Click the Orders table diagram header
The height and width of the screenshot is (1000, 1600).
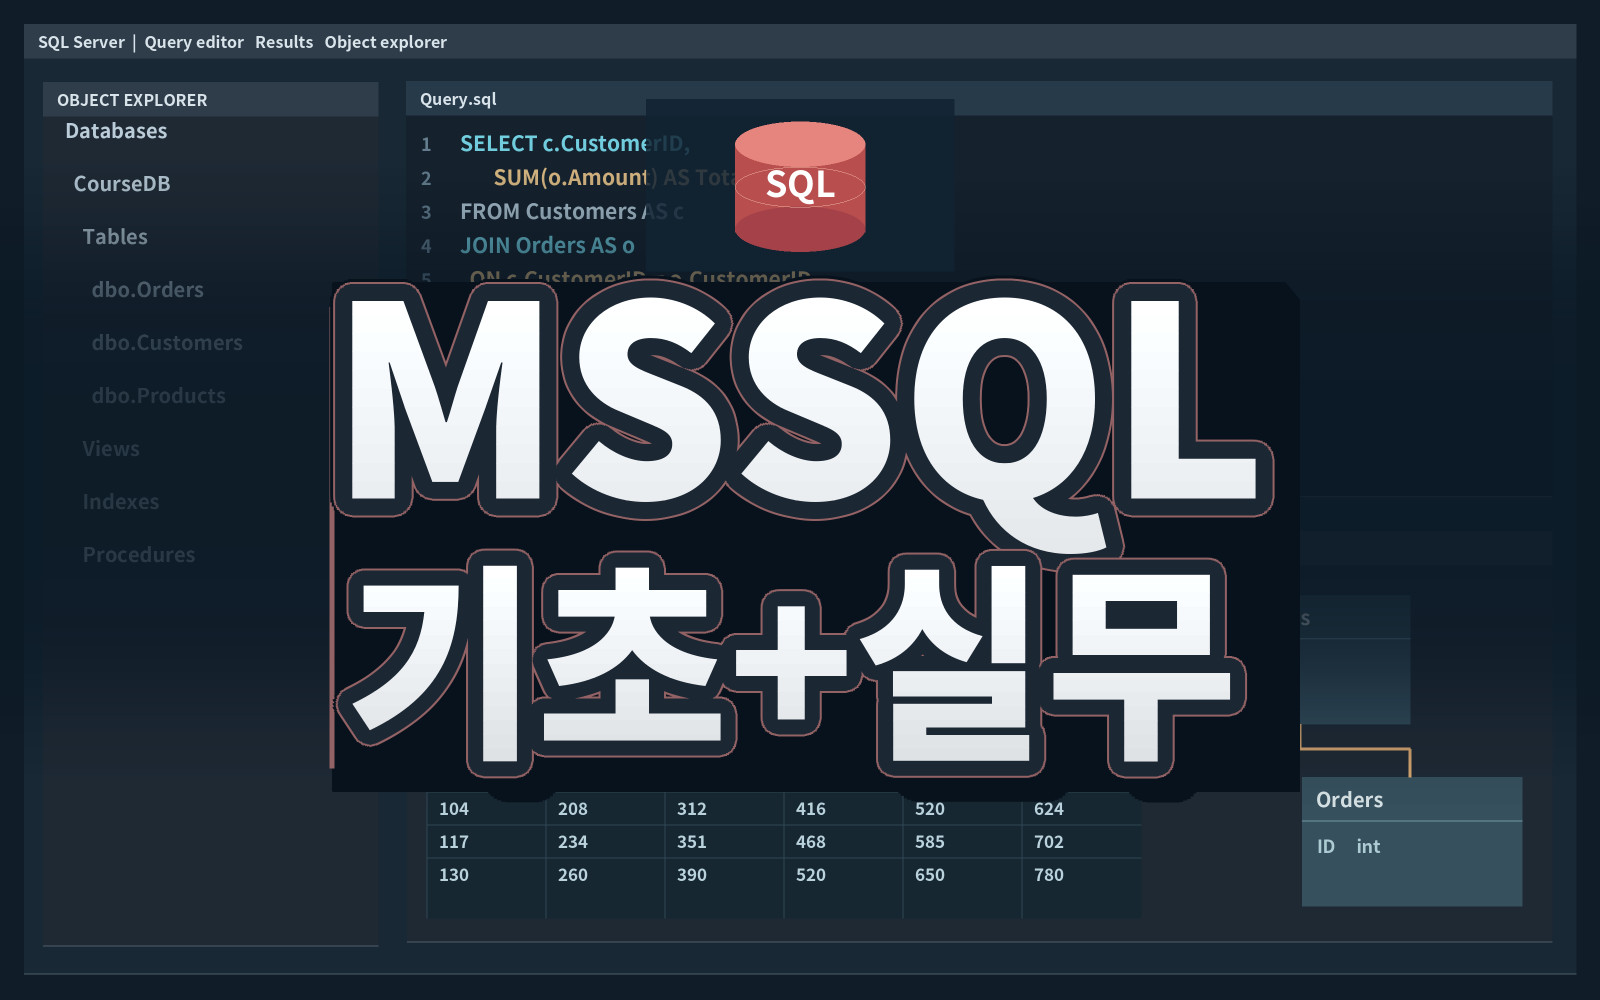tap(1412, 800)
